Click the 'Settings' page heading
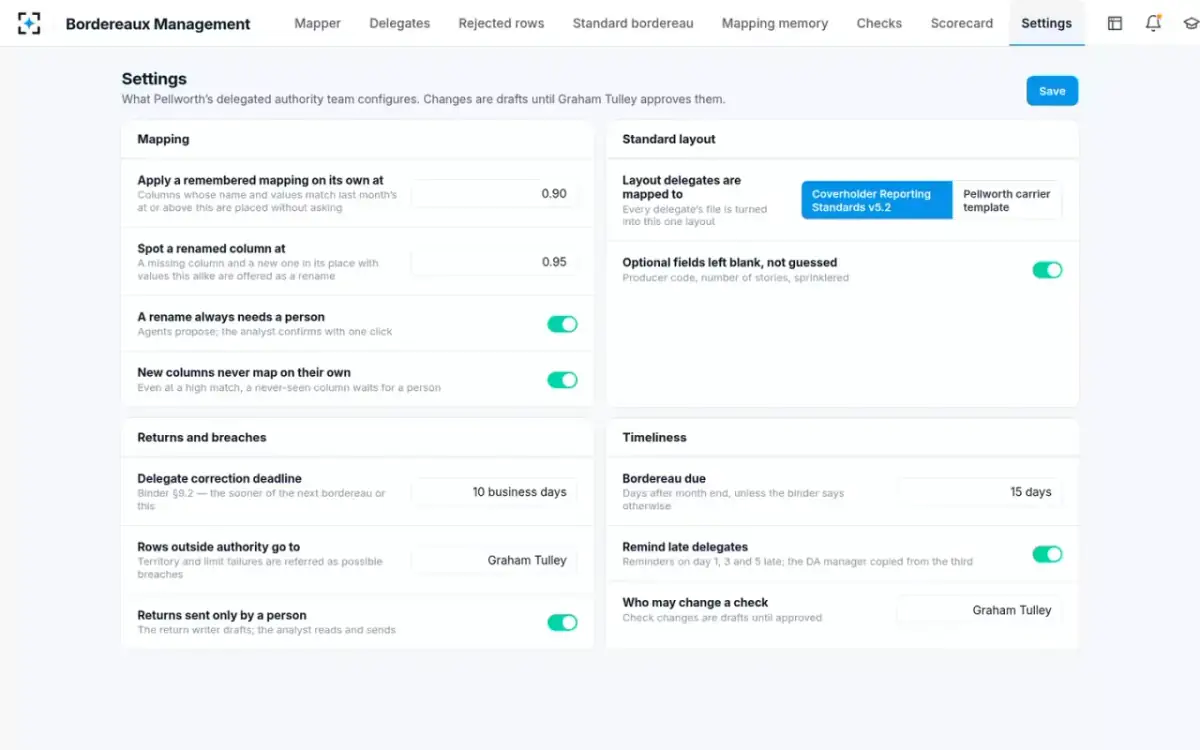1200x750 pixels. pyautogui.click(x=154, y=79)
